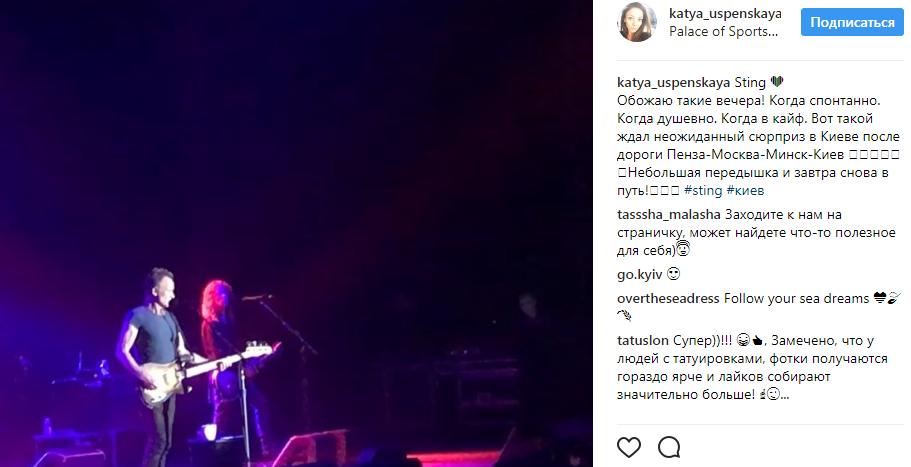
Task: Visit go.kyiv commenter profile
Action: tap(640, 274)
